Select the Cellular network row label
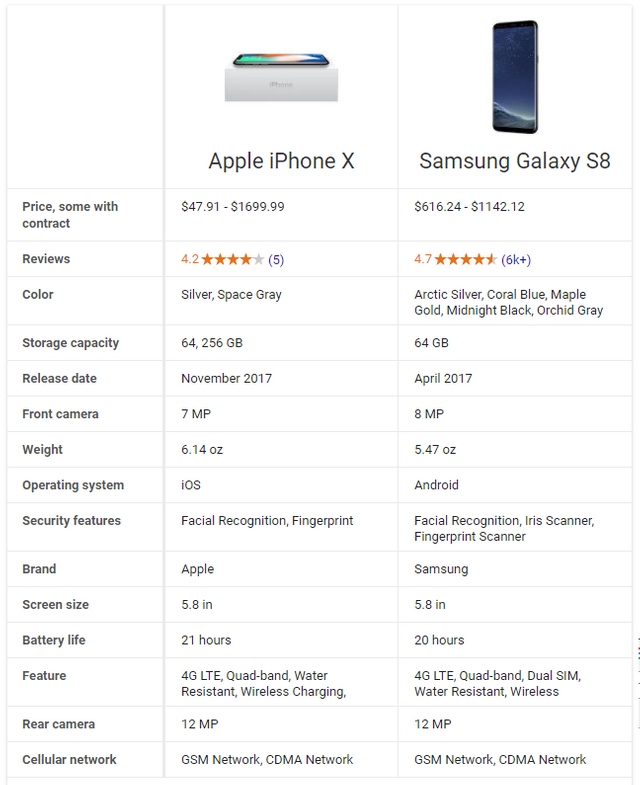The height and width of the screenshot is (785, 640). pyautogui.click(x=69, y=759)
